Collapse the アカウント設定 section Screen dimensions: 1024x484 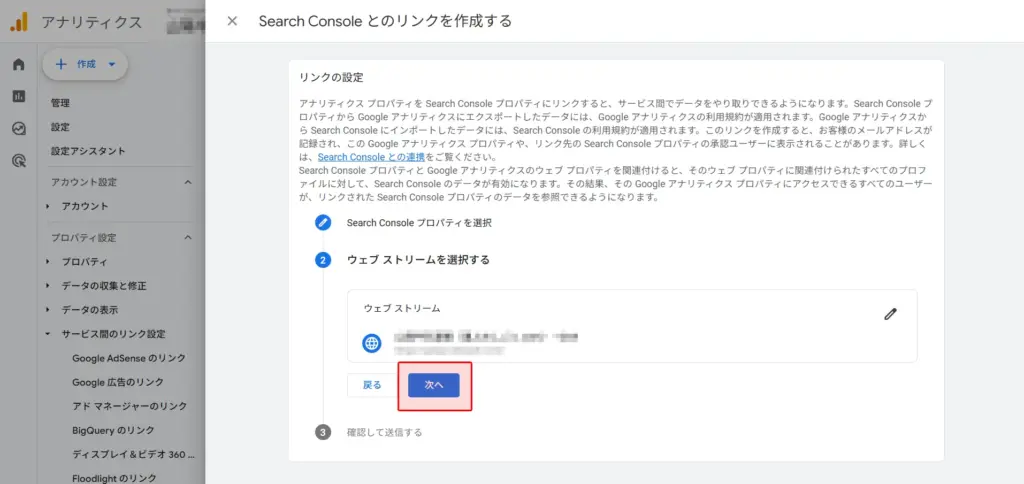tap(188, 182)
